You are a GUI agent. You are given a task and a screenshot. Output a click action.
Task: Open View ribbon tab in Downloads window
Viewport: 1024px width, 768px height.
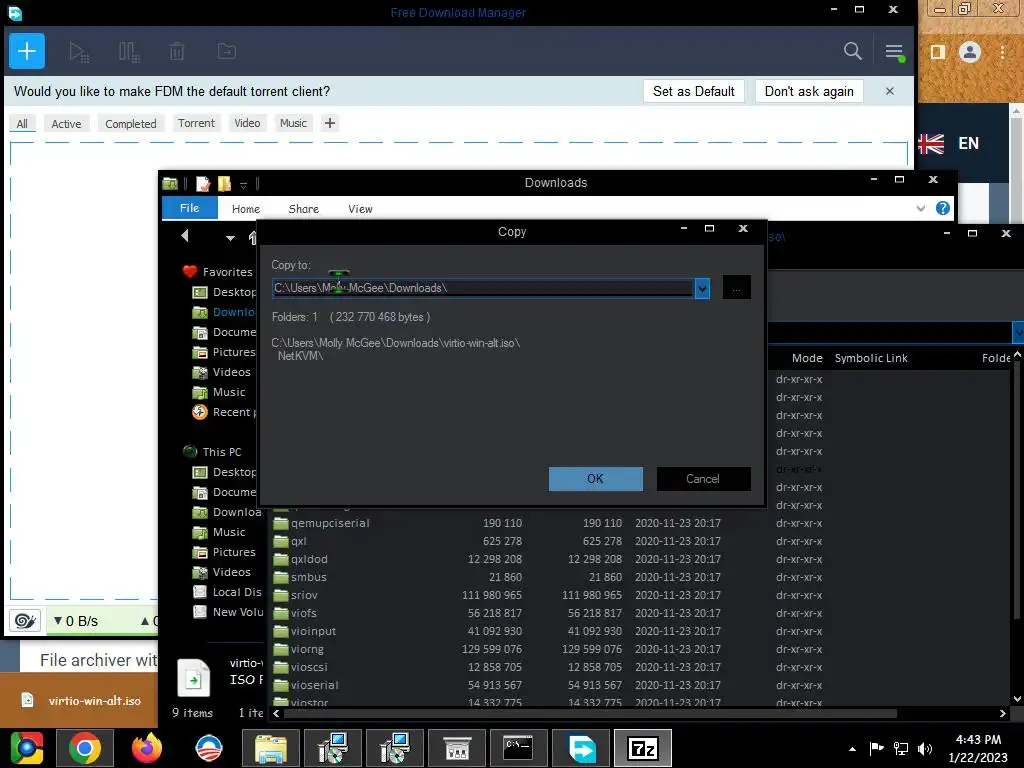(x=360, y=209)
